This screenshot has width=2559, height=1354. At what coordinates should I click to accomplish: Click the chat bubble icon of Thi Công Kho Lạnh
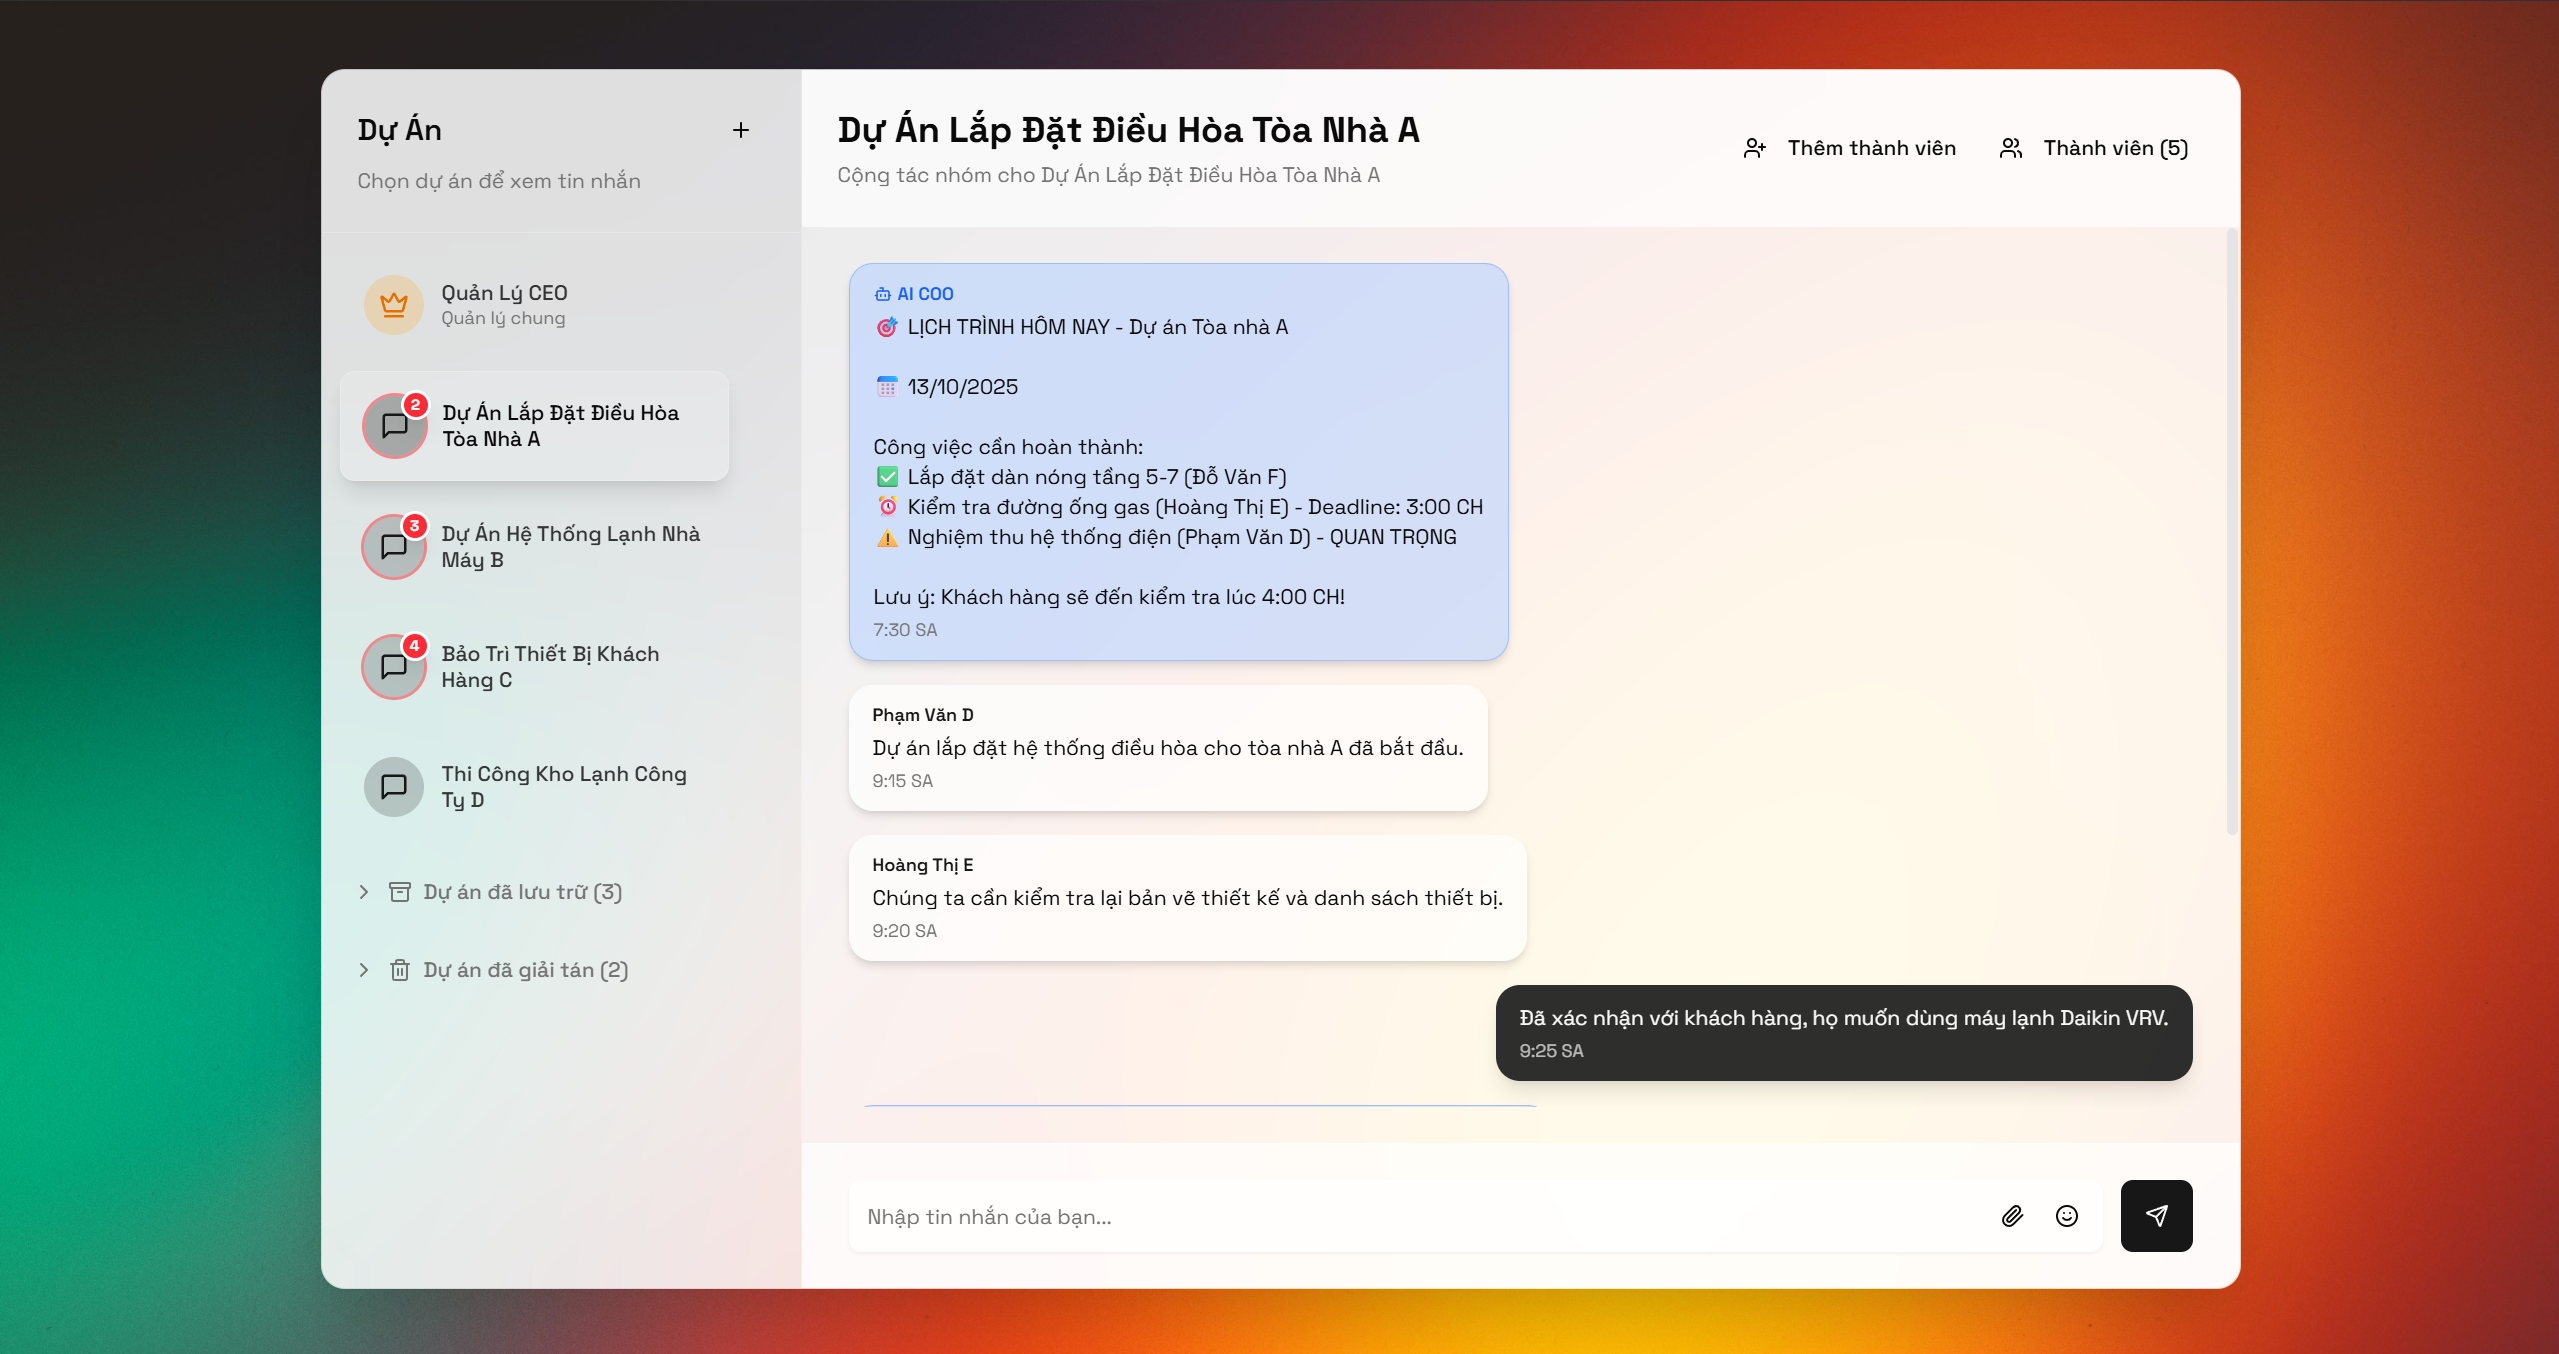click(393, 786)
